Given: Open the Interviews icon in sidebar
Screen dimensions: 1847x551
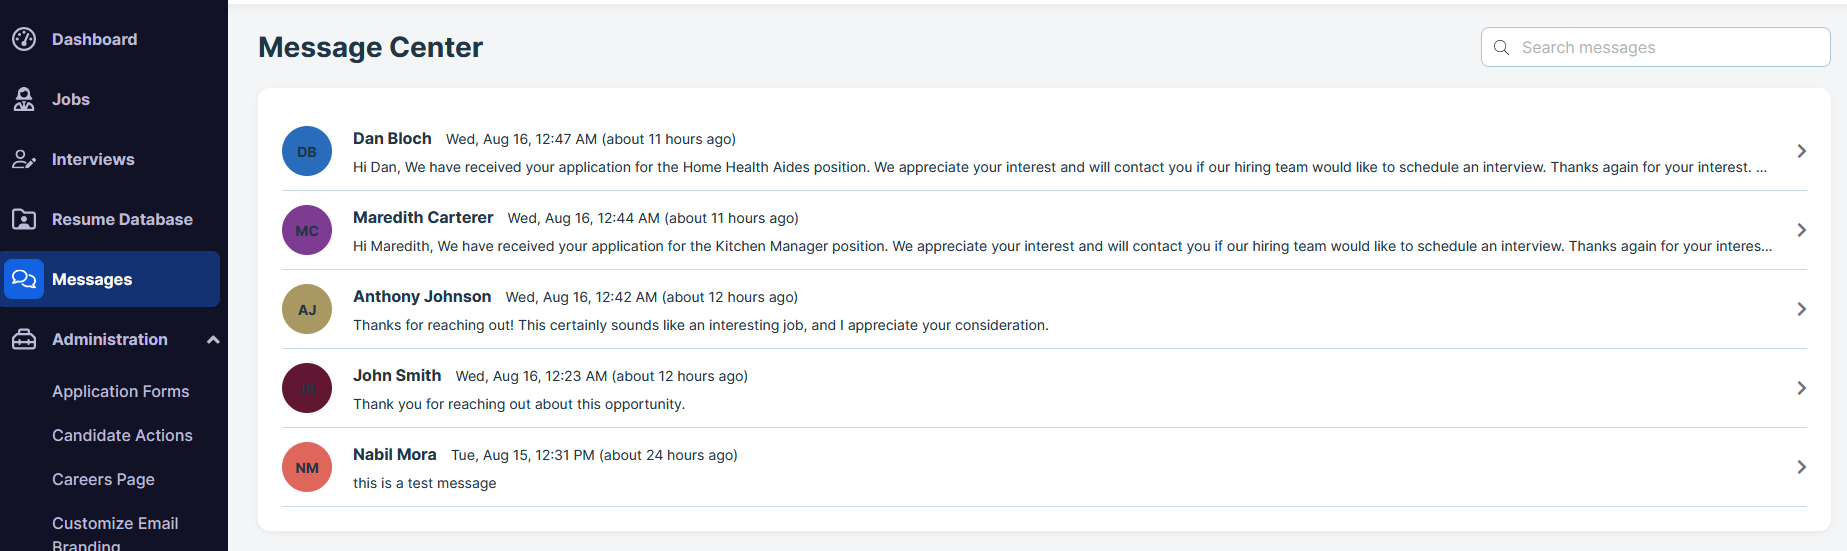Looking at the screenshot, I should click(24, 159).
